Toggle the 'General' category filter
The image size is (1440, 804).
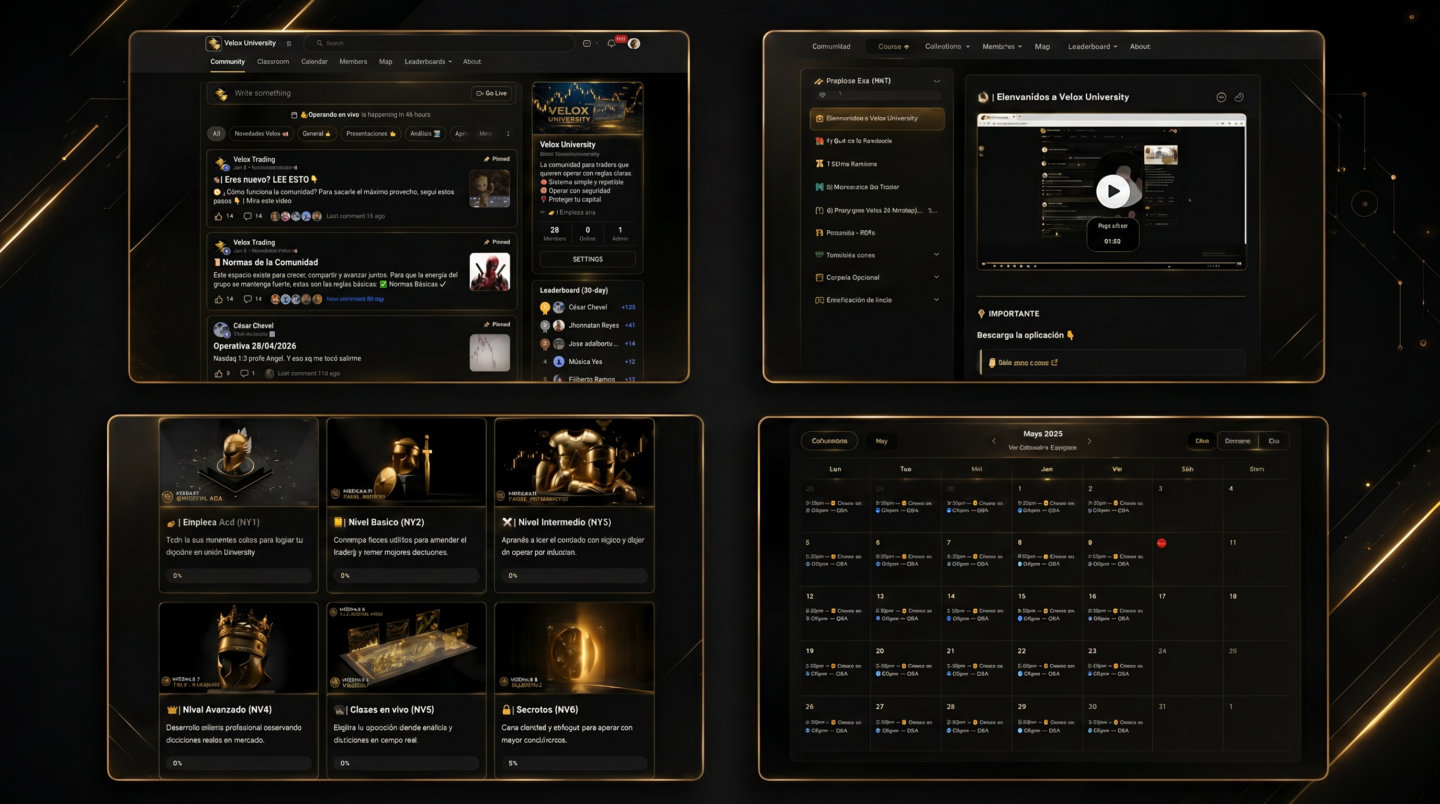tap(316, 133)
